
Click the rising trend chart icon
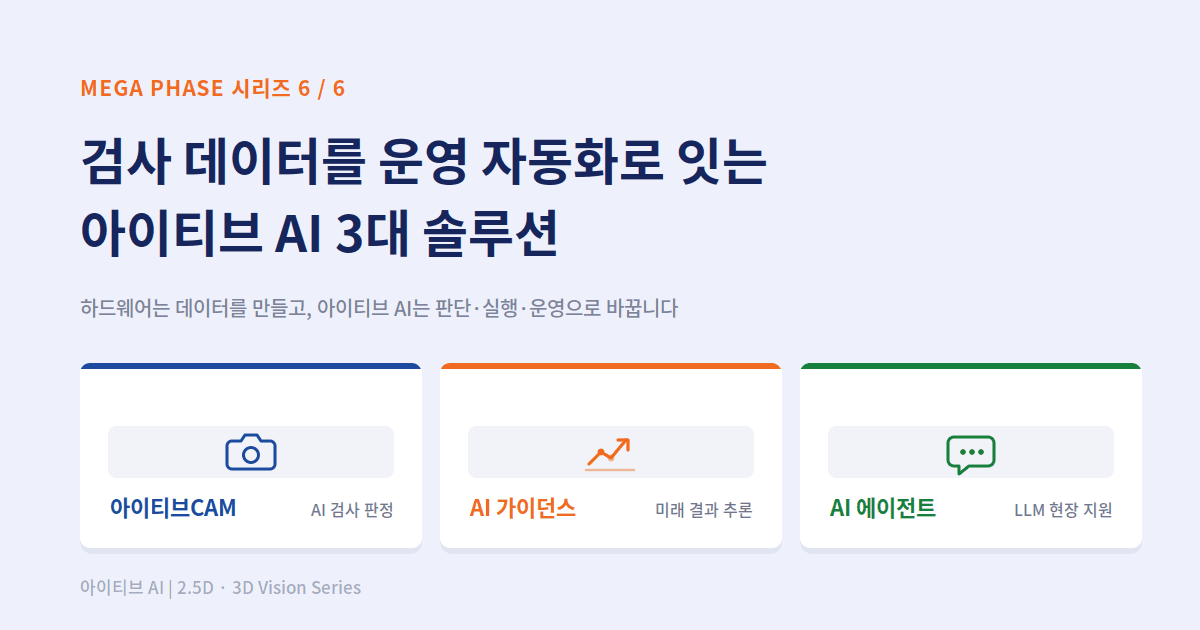[x=610, y=453]
